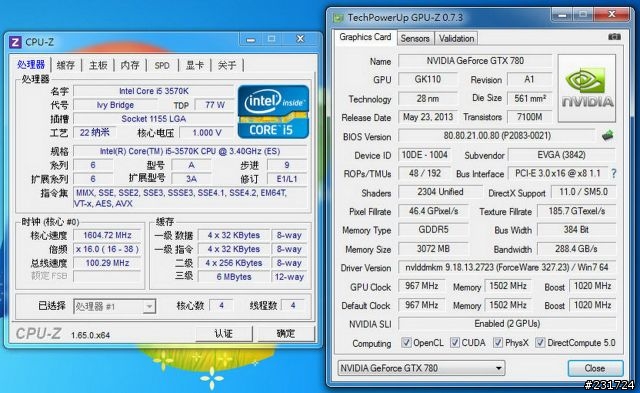Open the 关于 tab in CPU-Z
This screenshot has width=640, height=393.
227,65
